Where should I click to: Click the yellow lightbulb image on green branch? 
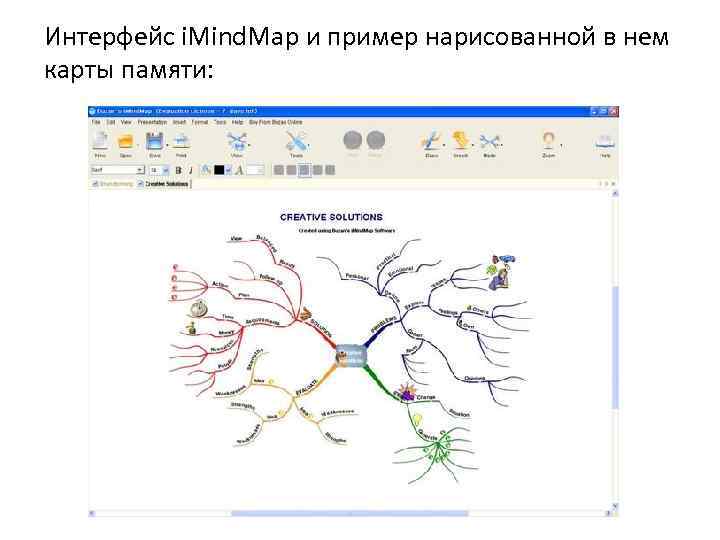pyautogui.click(x=417, y=419)
